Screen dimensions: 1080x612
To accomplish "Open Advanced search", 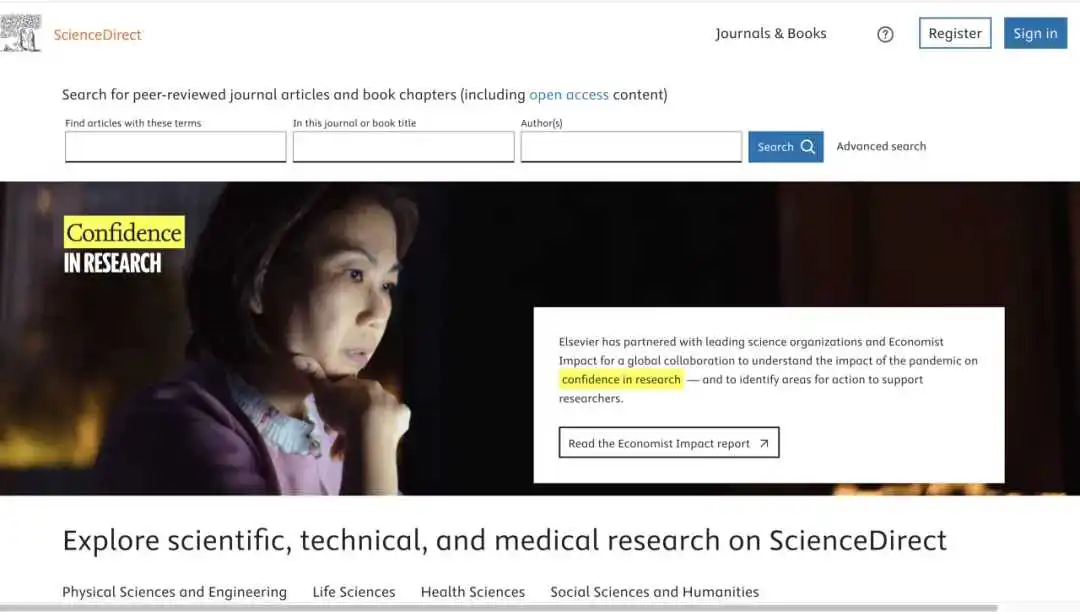I will 881,146.
